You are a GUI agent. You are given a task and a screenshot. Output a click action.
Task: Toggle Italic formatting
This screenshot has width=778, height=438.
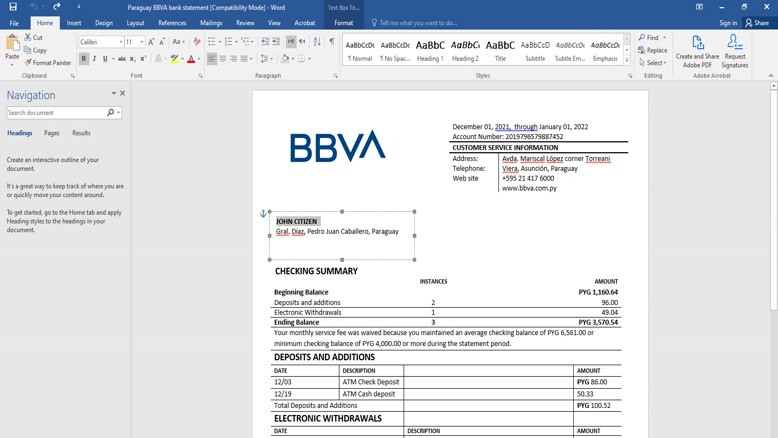pos(95,59)
